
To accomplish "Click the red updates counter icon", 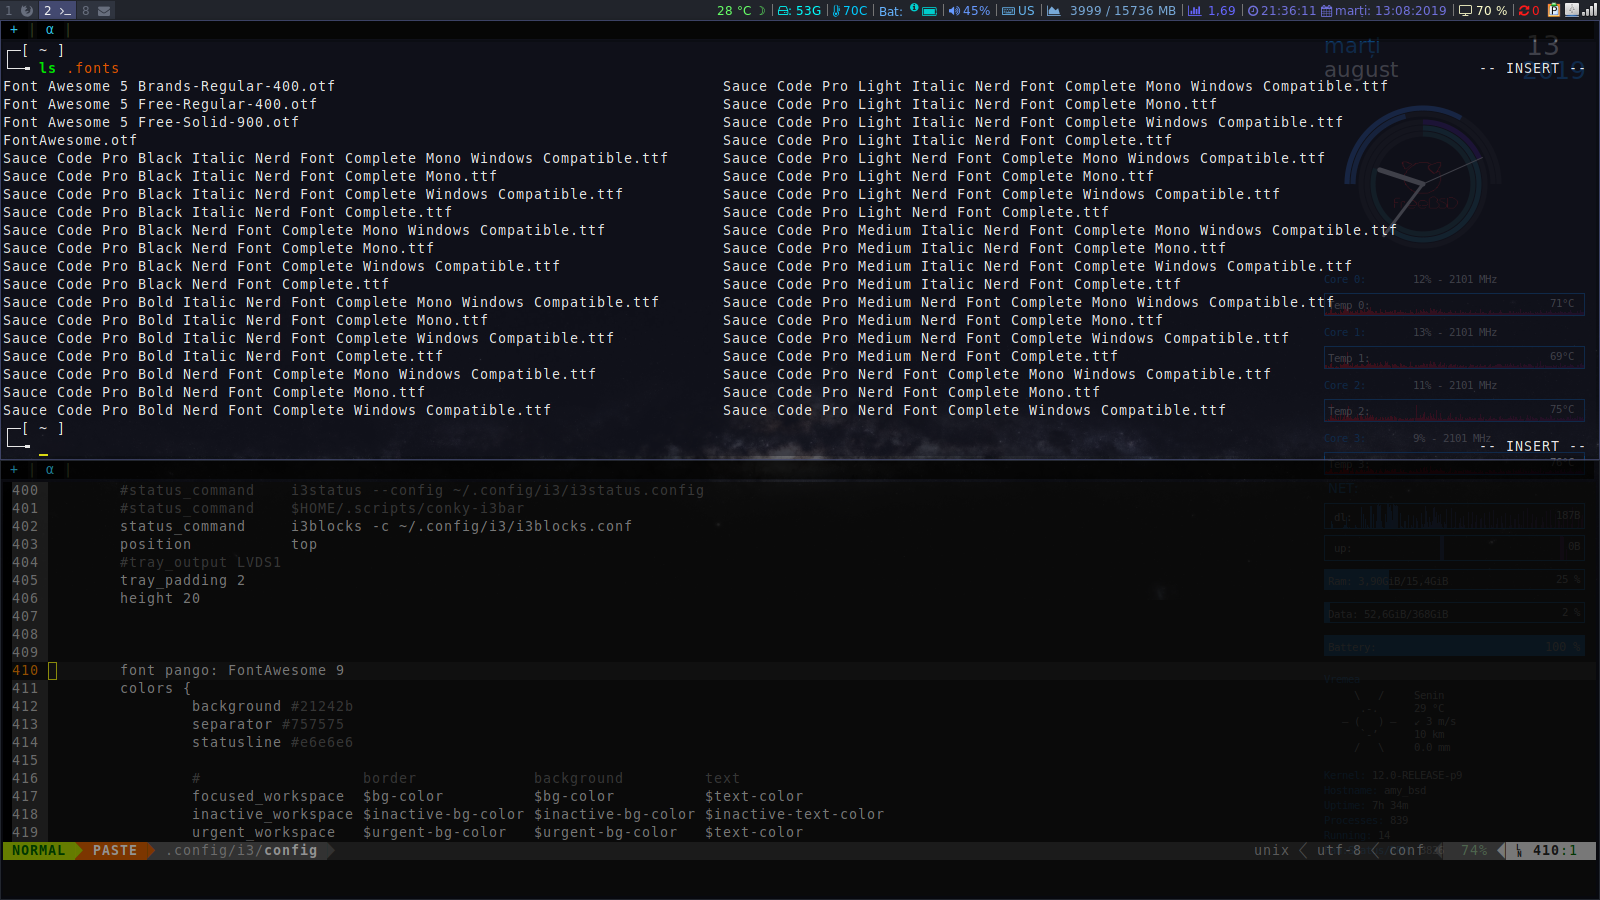I will pyautogui.click(x=1528, y=10).
